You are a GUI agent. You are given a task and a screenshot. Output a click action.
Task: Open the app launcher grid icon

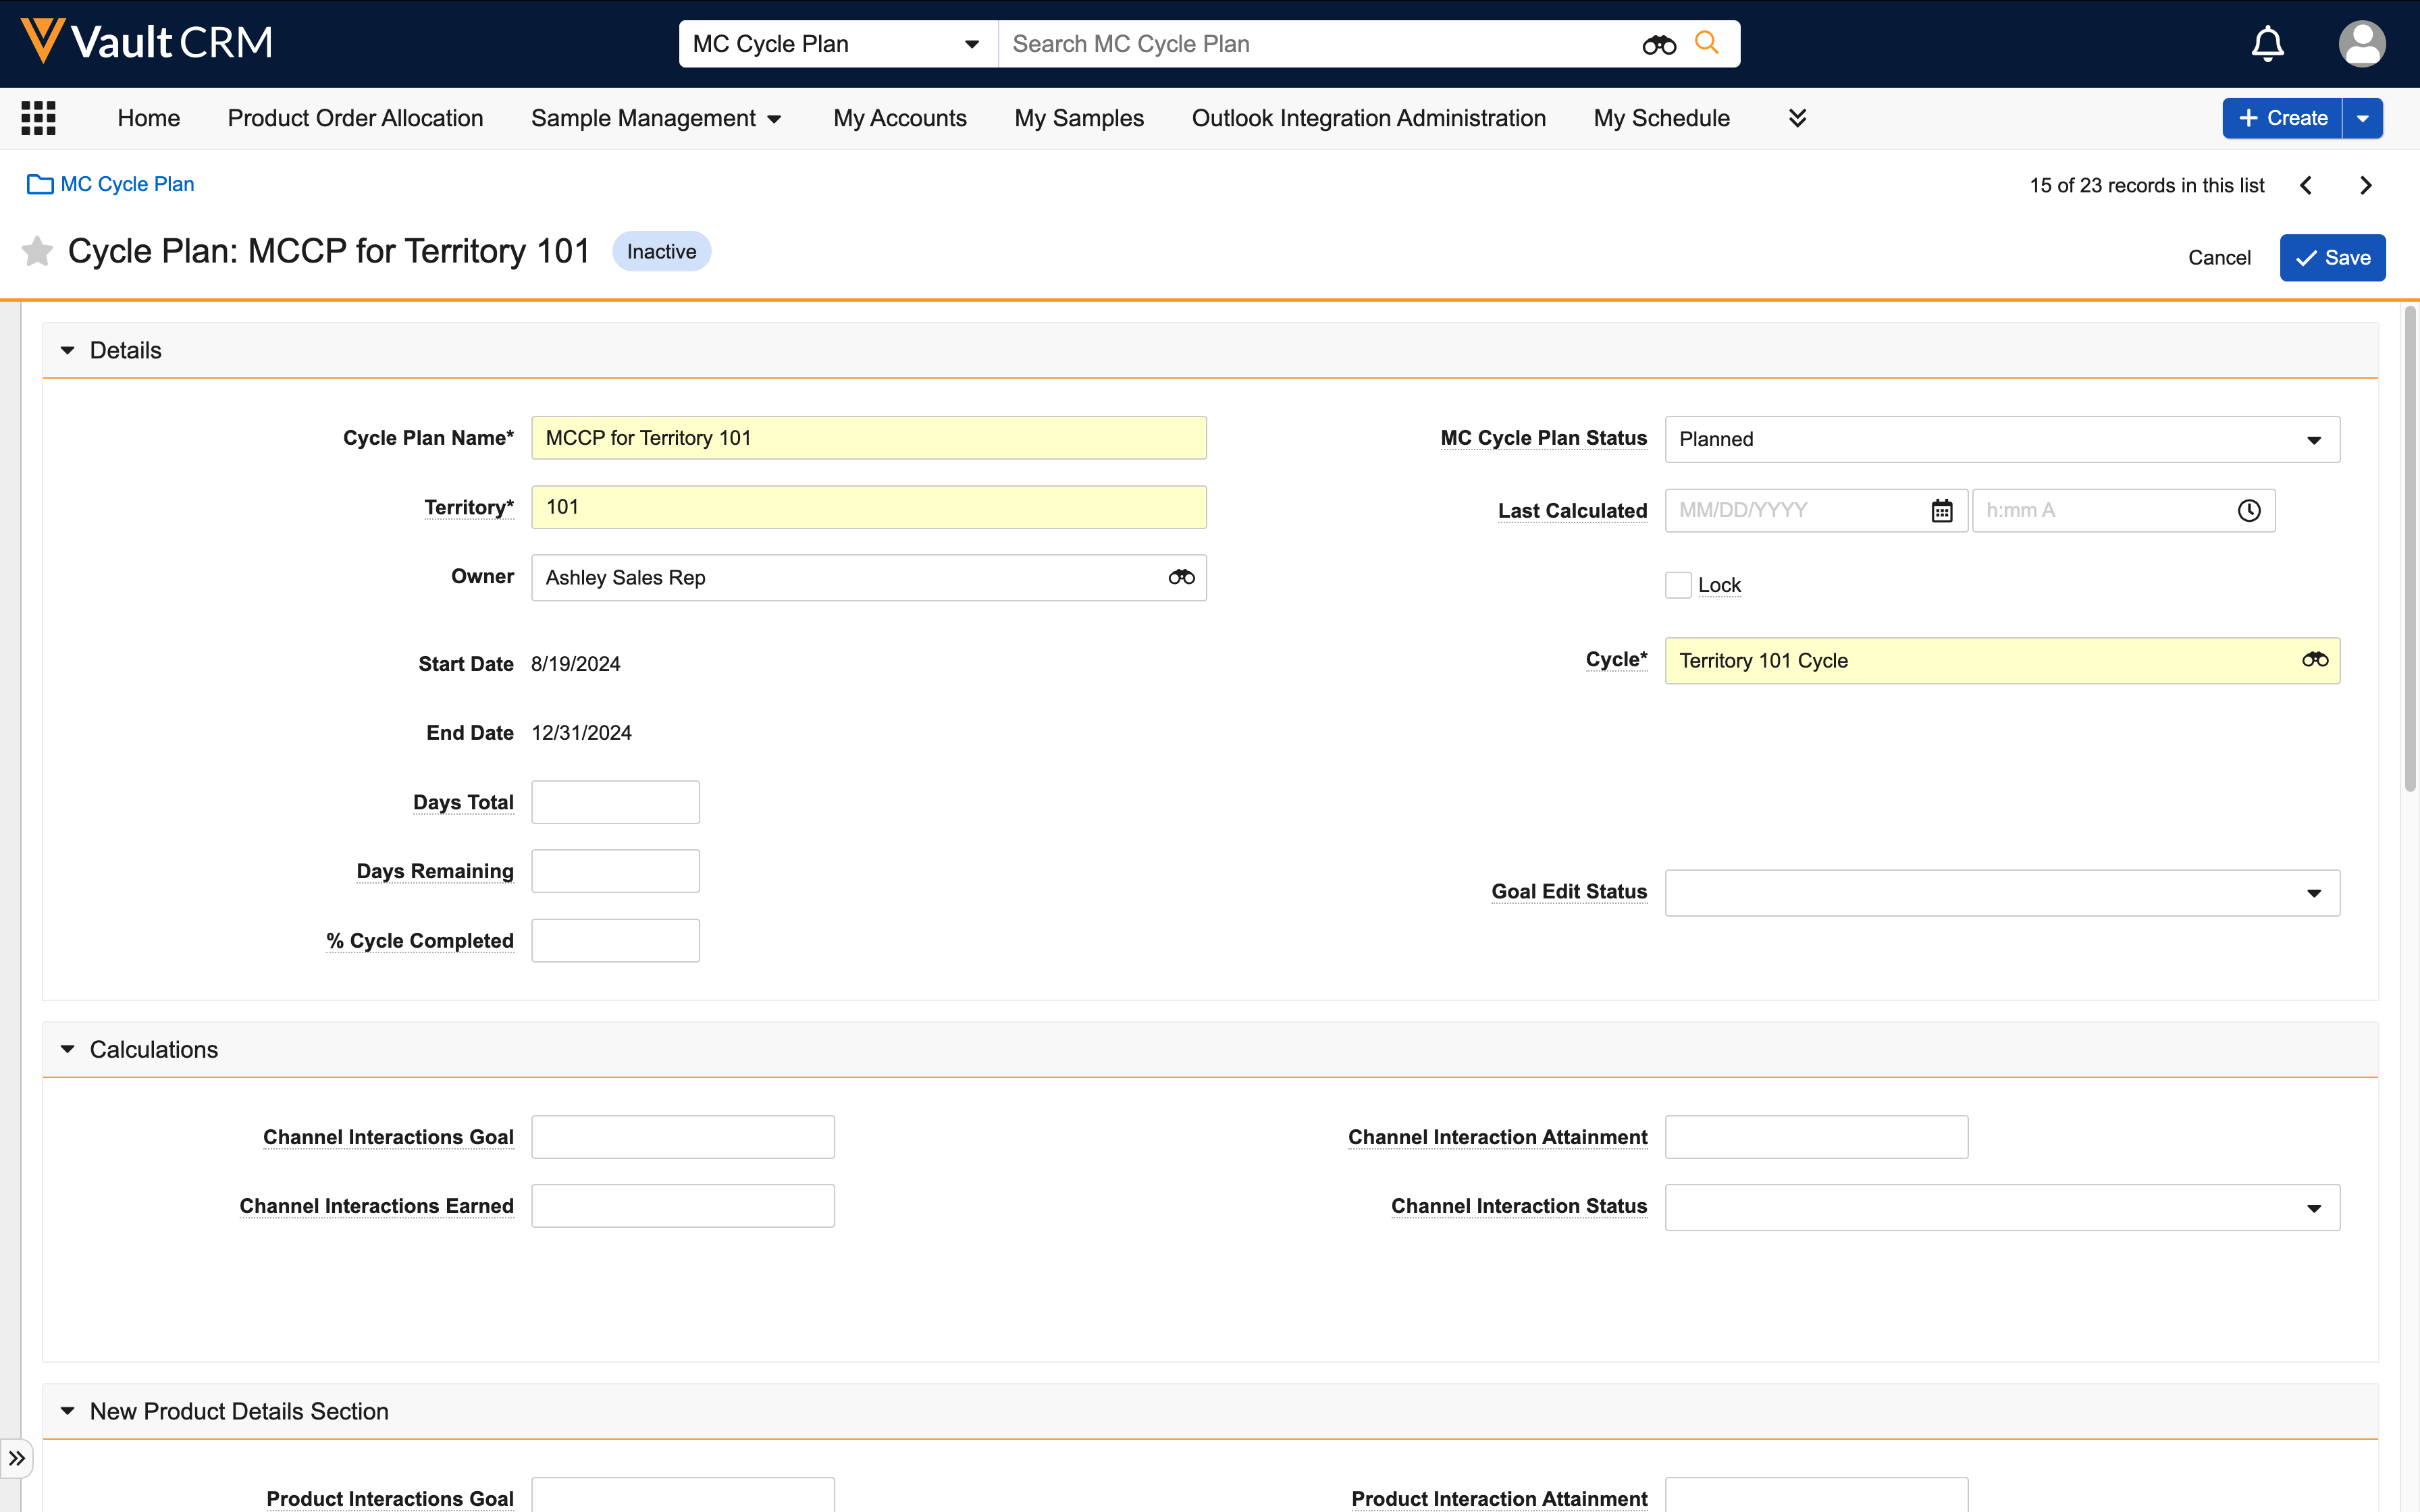click(x=38, y=118)
